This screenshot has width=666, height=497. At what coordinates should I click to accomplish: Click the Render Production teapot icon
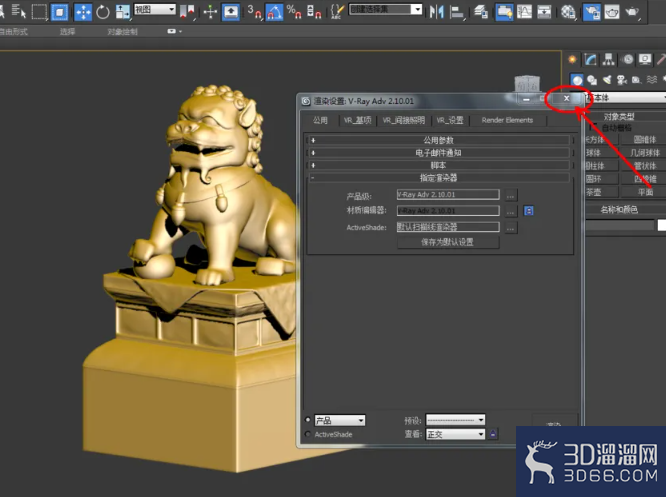632,12
